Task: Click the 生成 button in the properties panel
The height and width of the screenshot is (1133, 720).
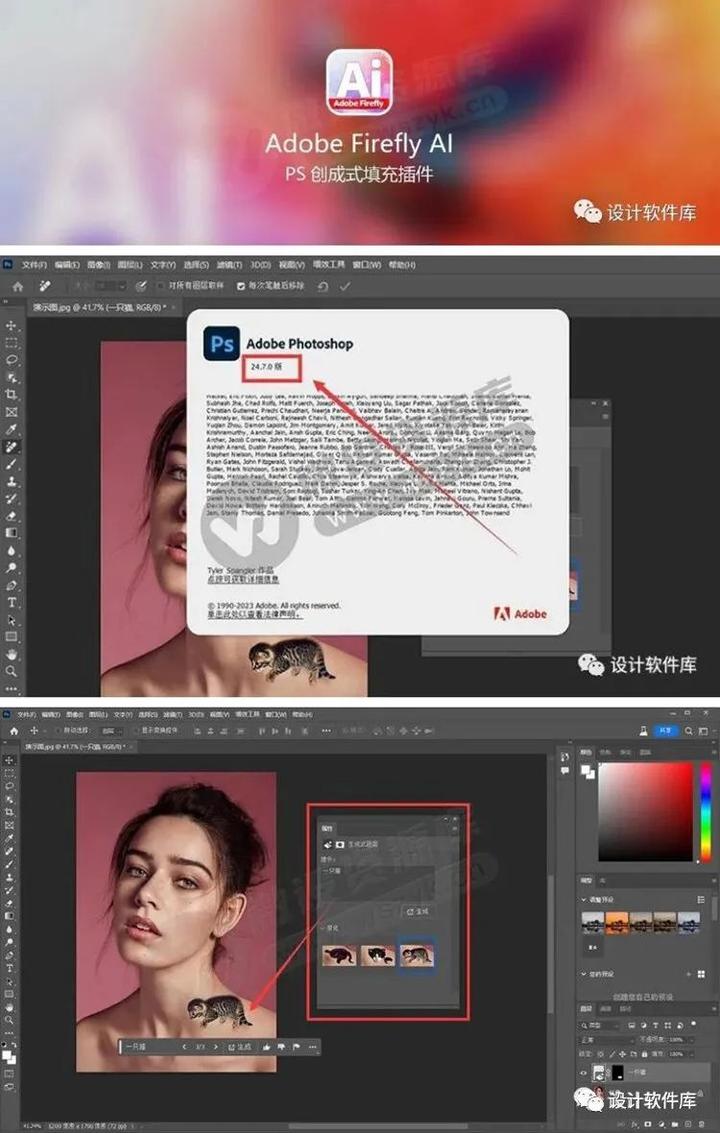Action: click(418, 911)
